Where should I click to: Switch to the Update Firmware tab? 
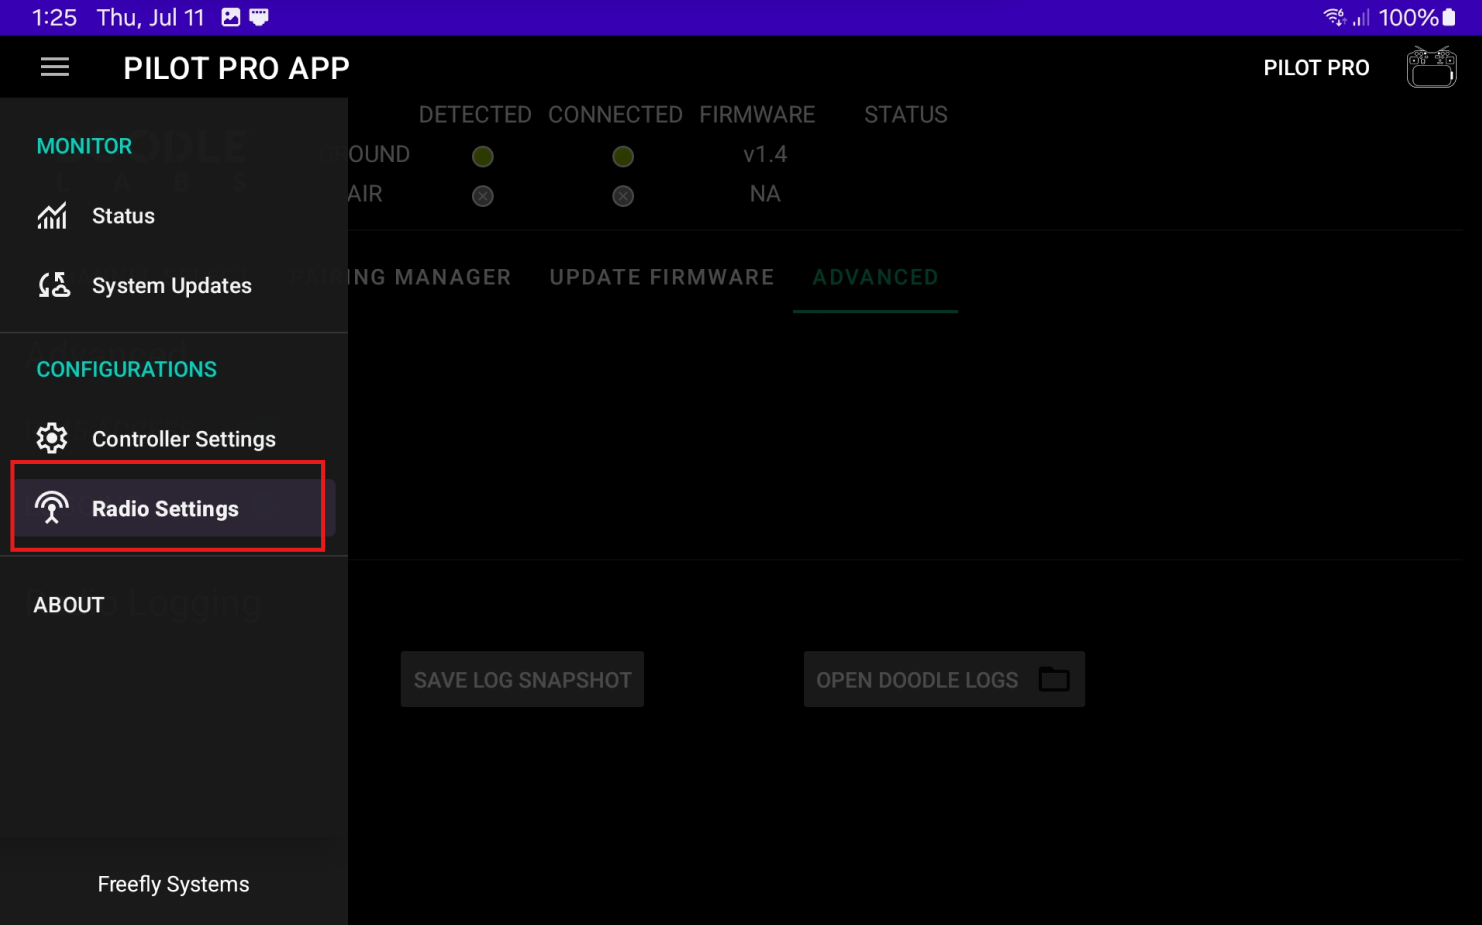tap(662, 277)
